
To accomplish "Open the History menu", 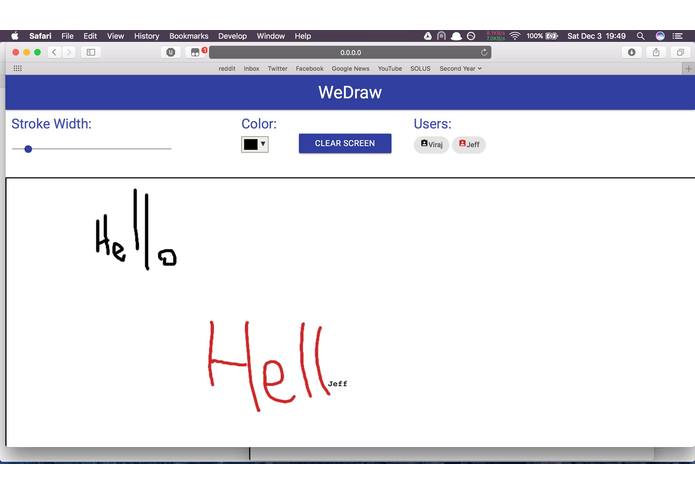I will [146, 36].
